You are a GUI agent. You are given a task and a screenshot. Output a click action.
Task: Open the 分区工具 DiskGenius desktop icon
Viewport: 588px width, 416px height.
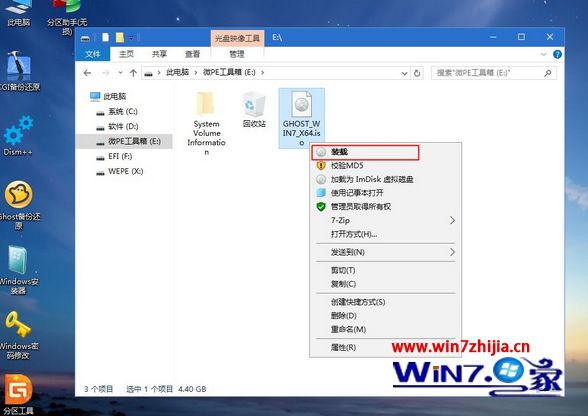pos(18,394)
